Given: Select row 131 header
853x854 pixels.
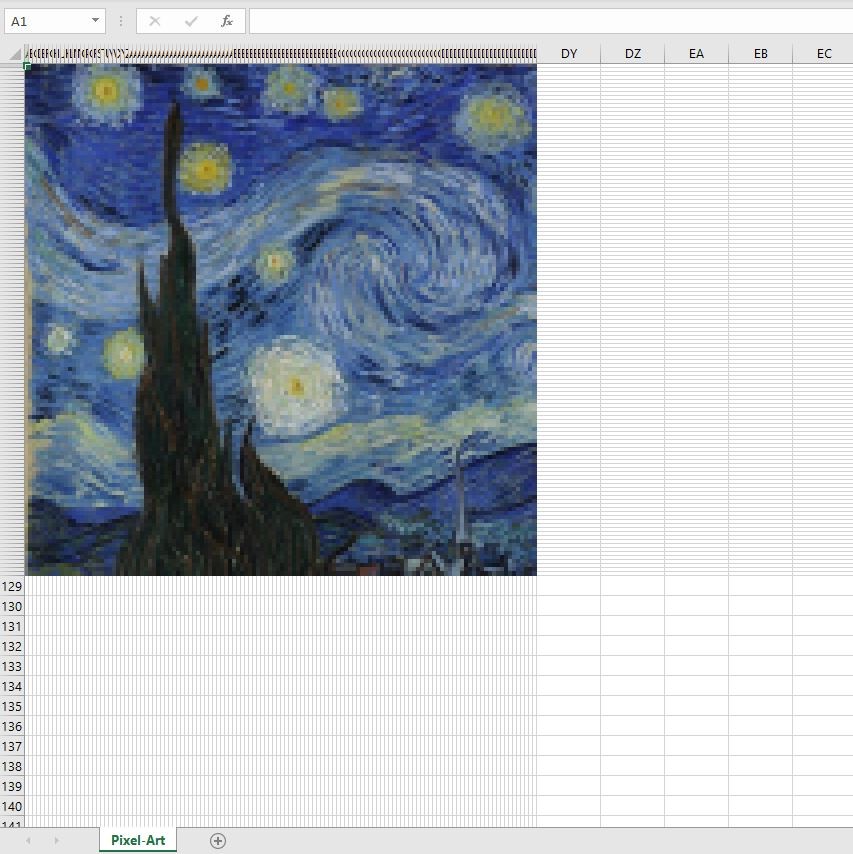Looking at the screenshot, I should point(12,626).
